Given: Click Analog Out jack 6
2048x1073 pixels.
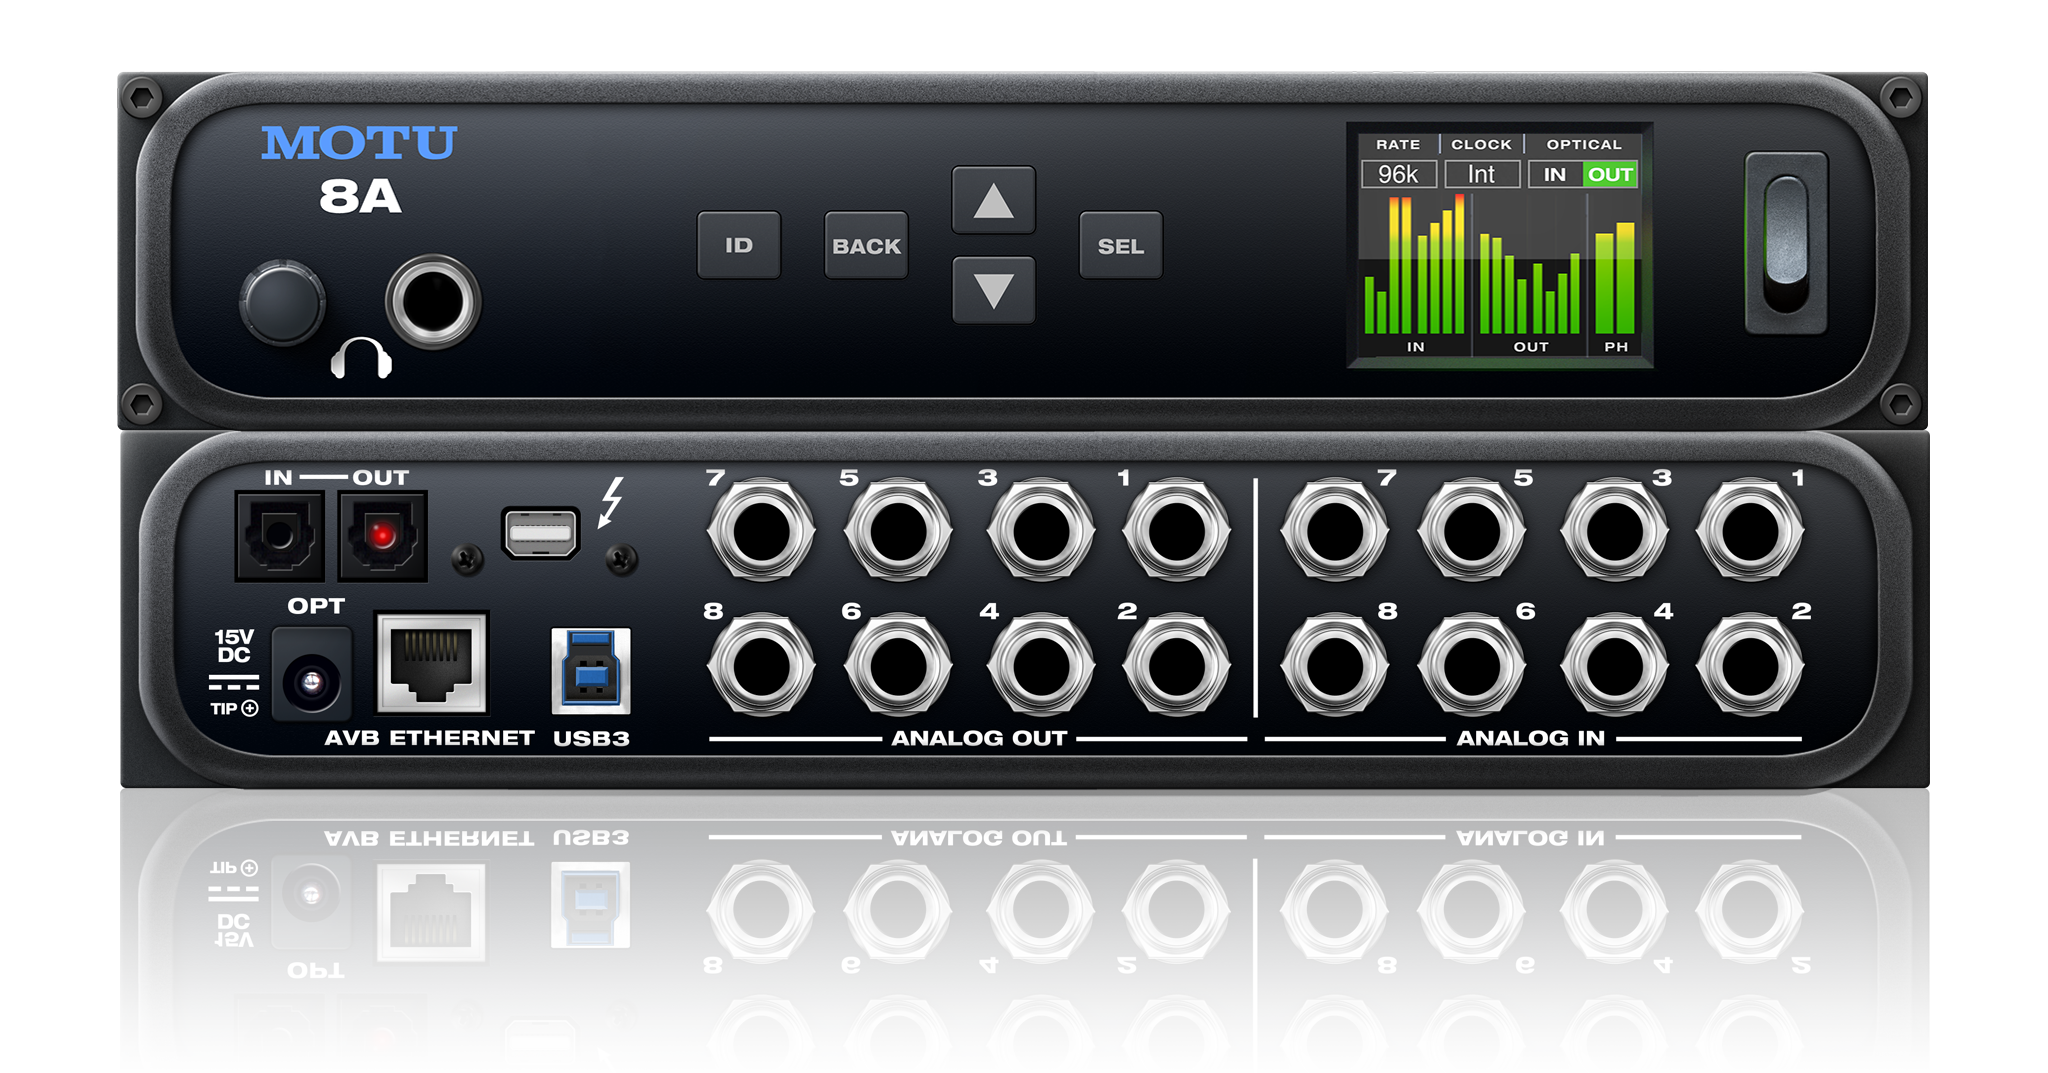Looking at the screenshot, I should [897, 665].
